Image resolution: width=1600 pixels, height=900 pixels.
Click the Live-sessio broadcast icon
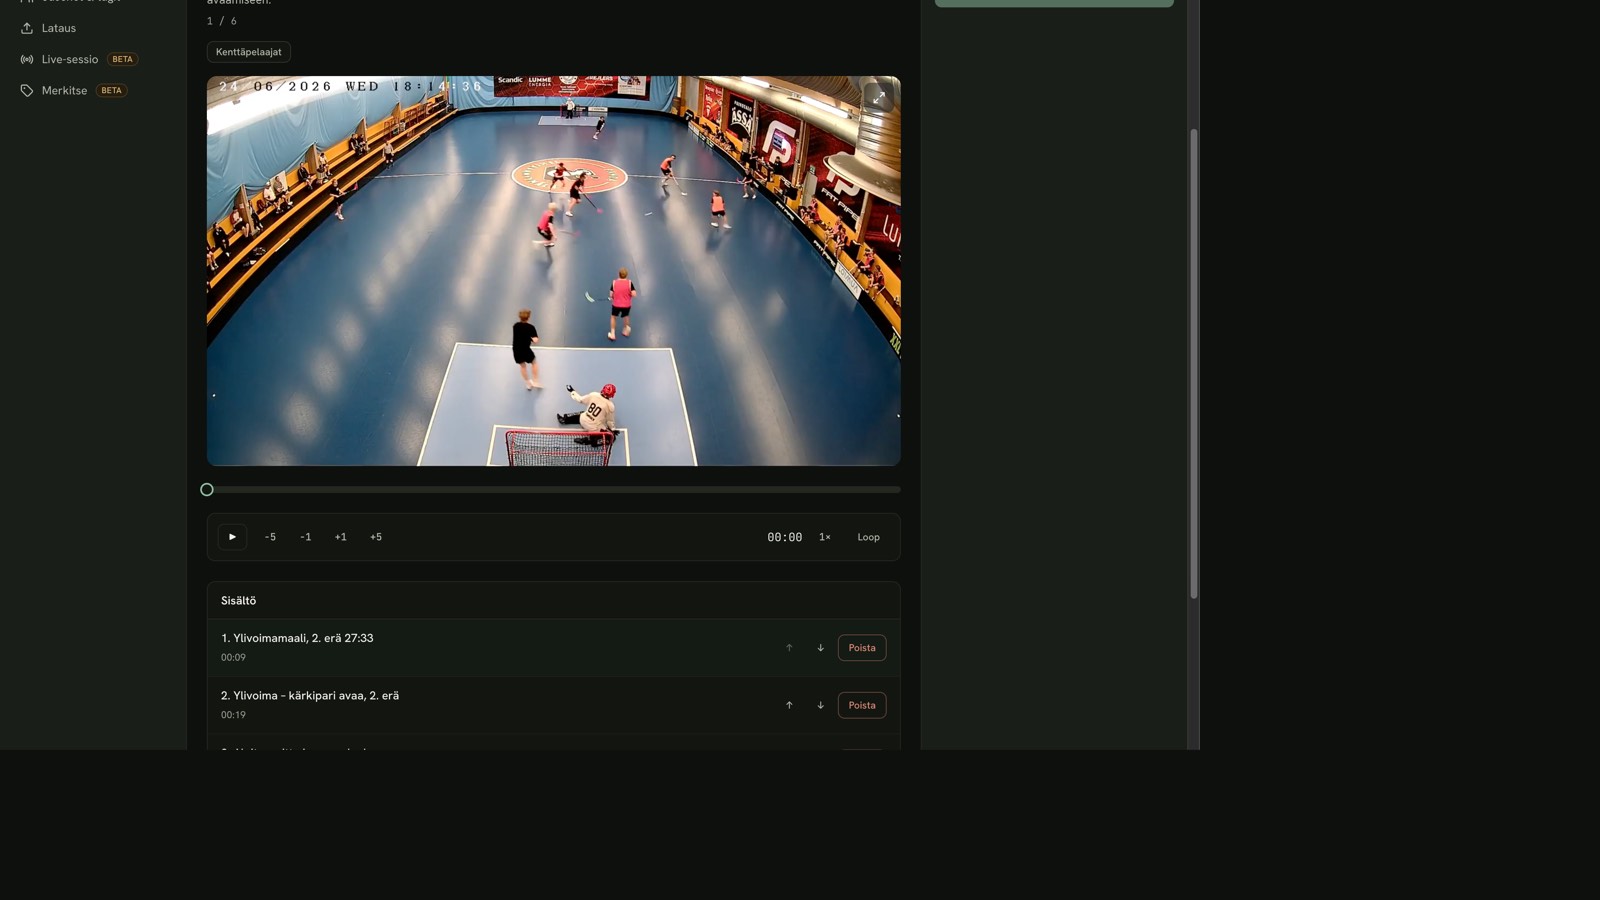pyautogui.click(x=27, y=59)
